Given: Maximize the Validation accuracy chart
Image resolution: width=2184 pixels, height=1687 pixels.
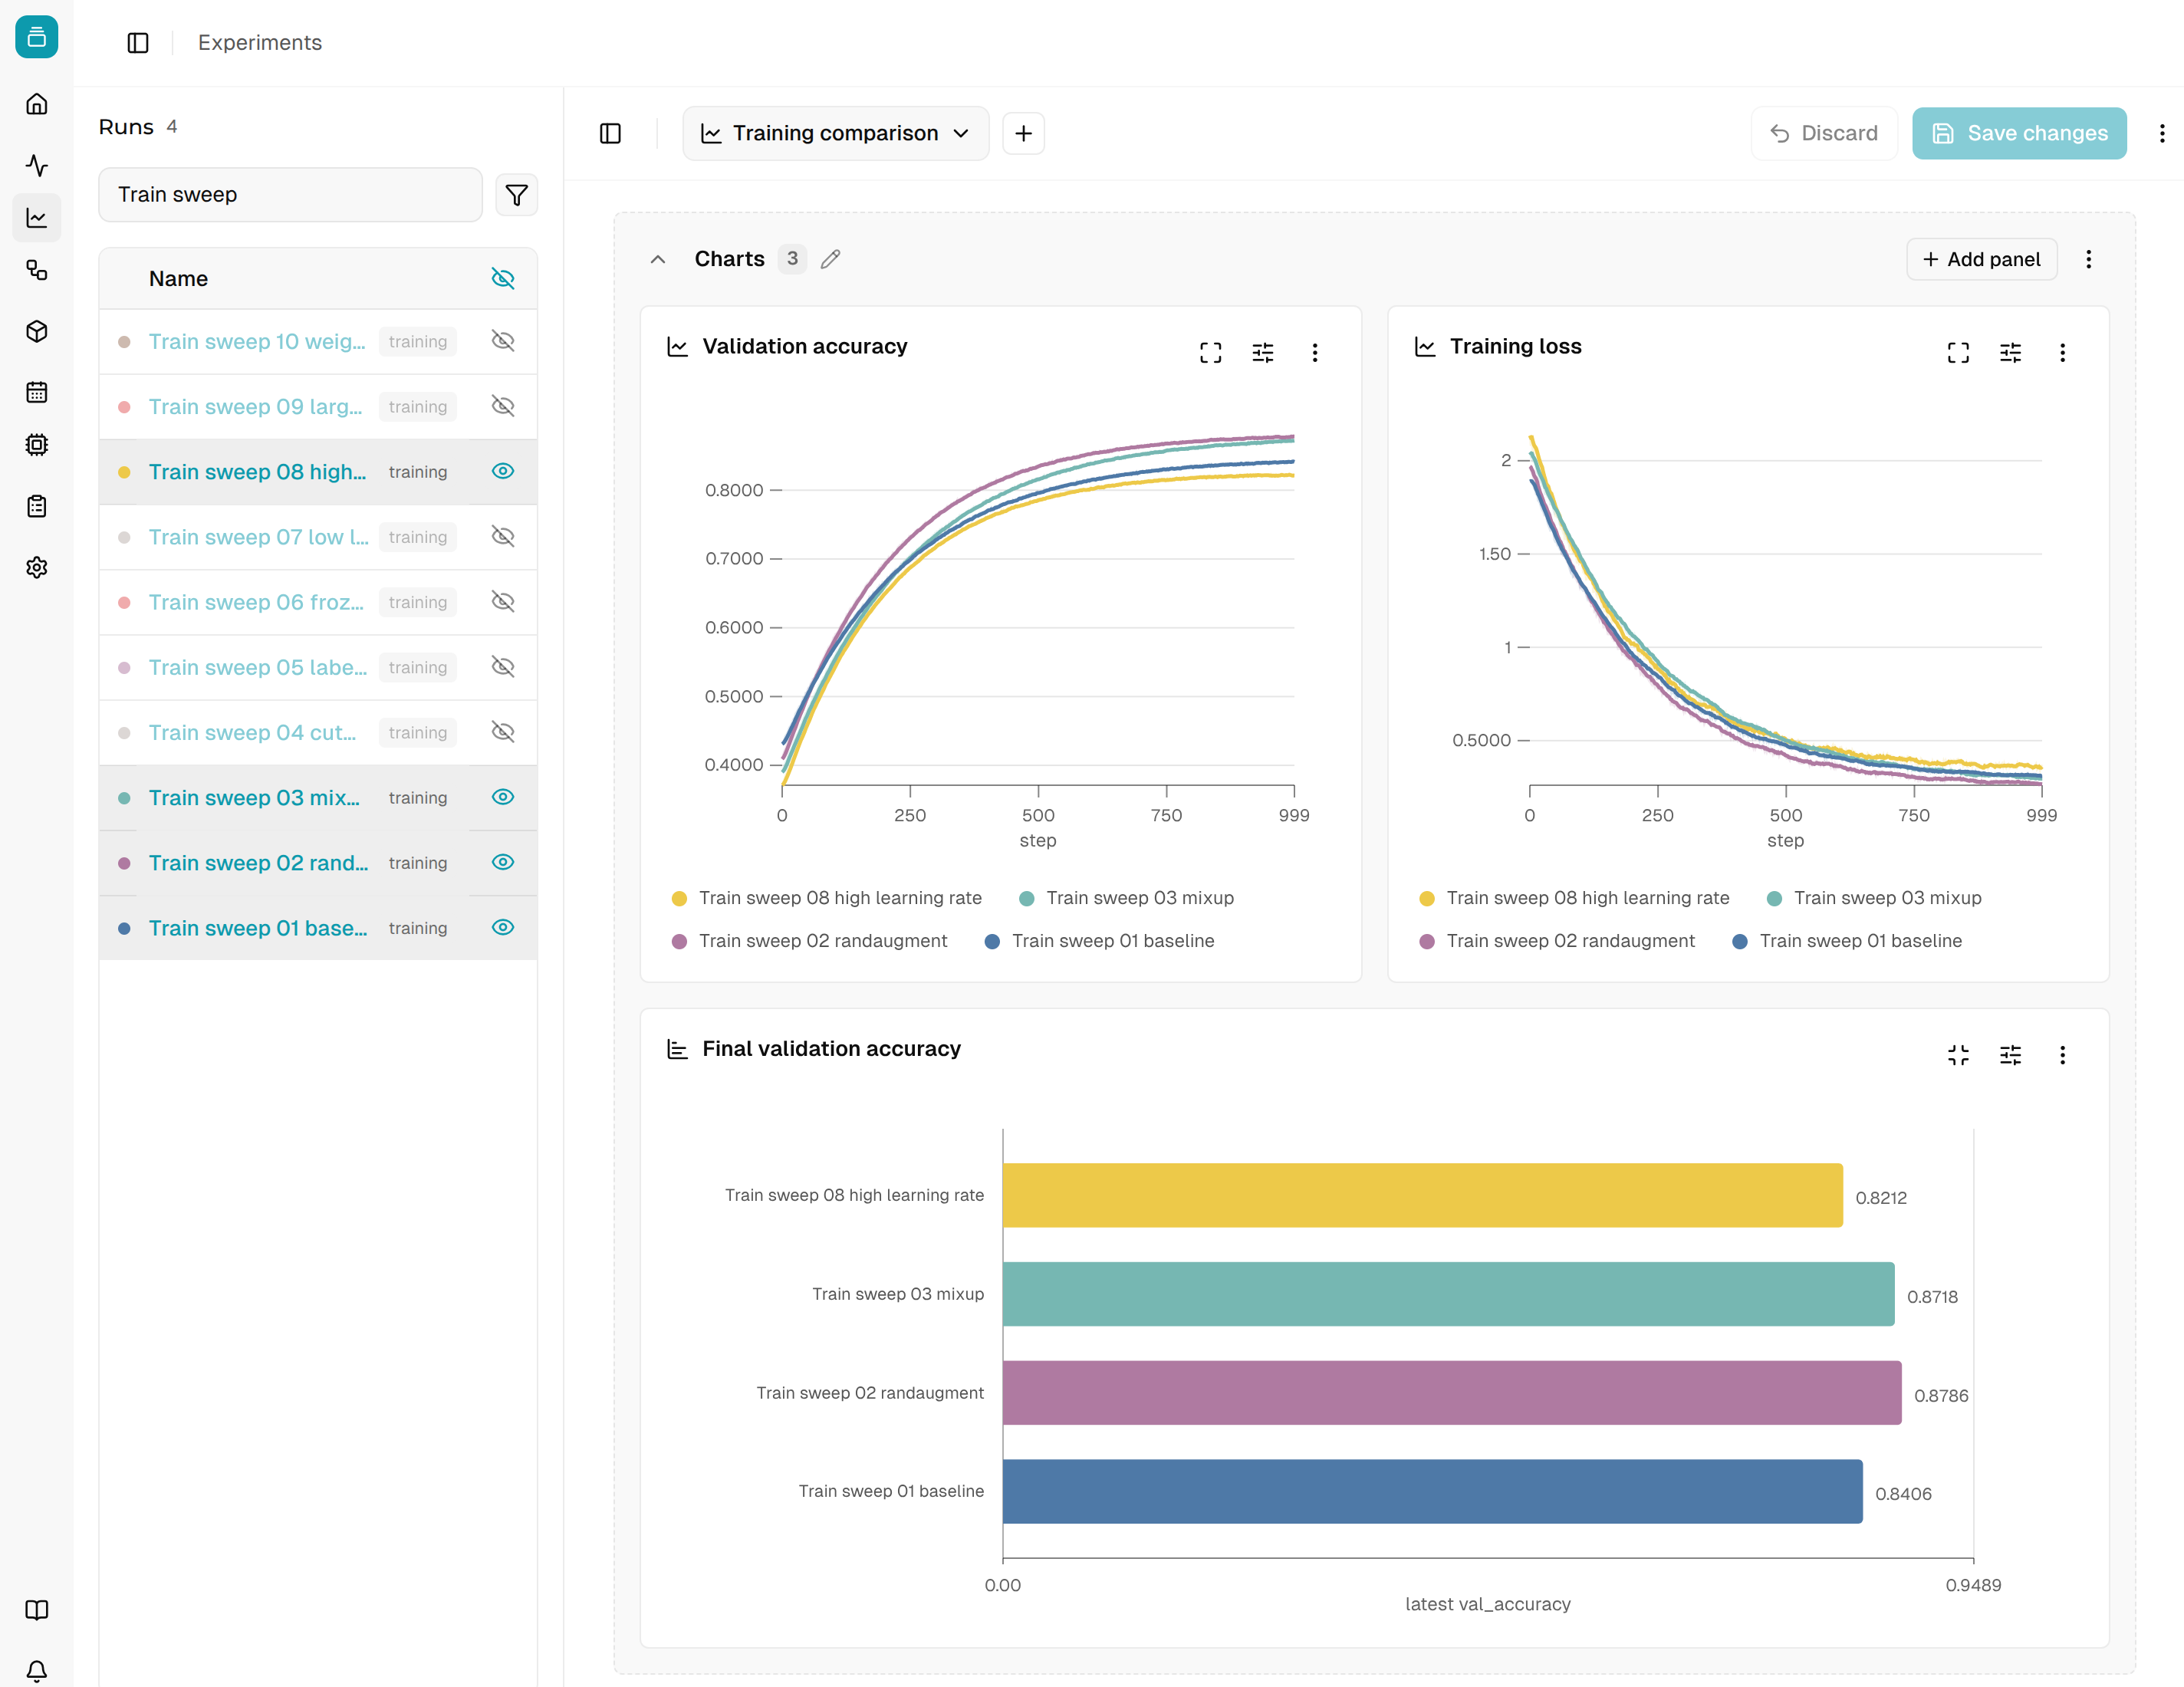Looking at the screenshot, I should [1210, 352].
